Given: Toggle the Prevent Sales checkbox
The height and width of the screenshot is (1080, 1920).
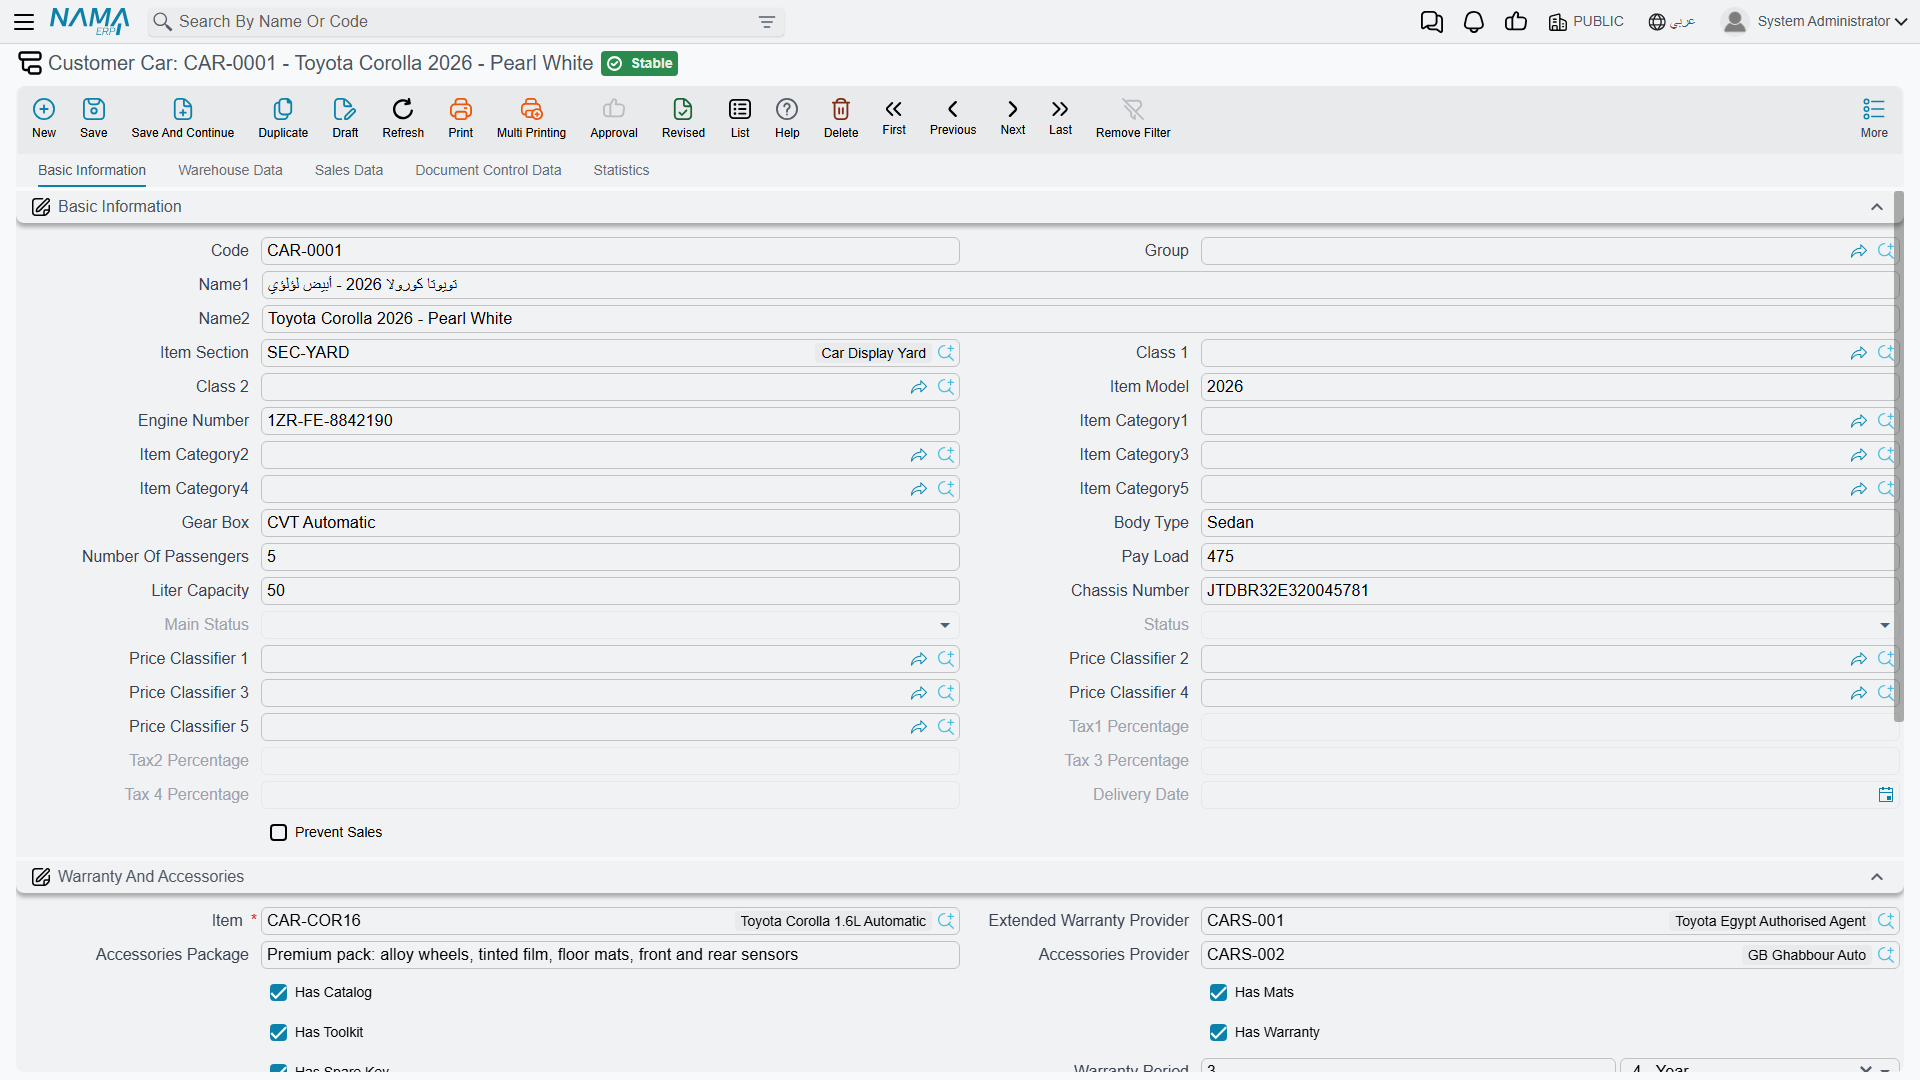Looking at the screenshot, I should (x=279, y=833).
